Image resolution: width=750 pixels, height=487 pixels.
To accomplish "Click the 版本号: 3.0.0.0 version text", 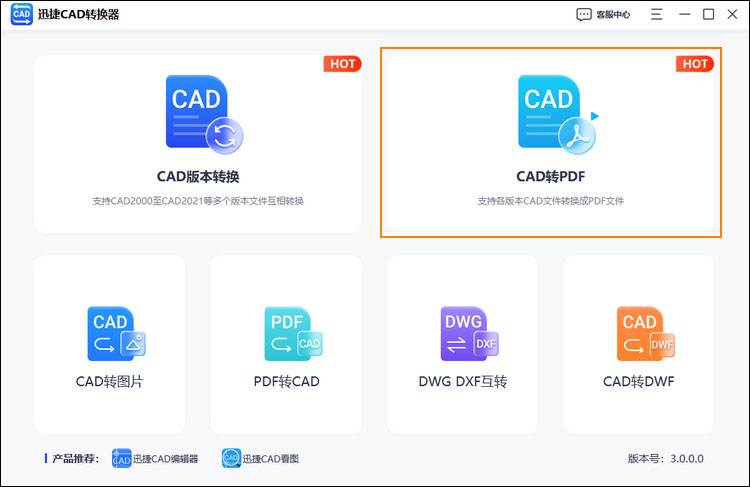I will pos(665,458).
